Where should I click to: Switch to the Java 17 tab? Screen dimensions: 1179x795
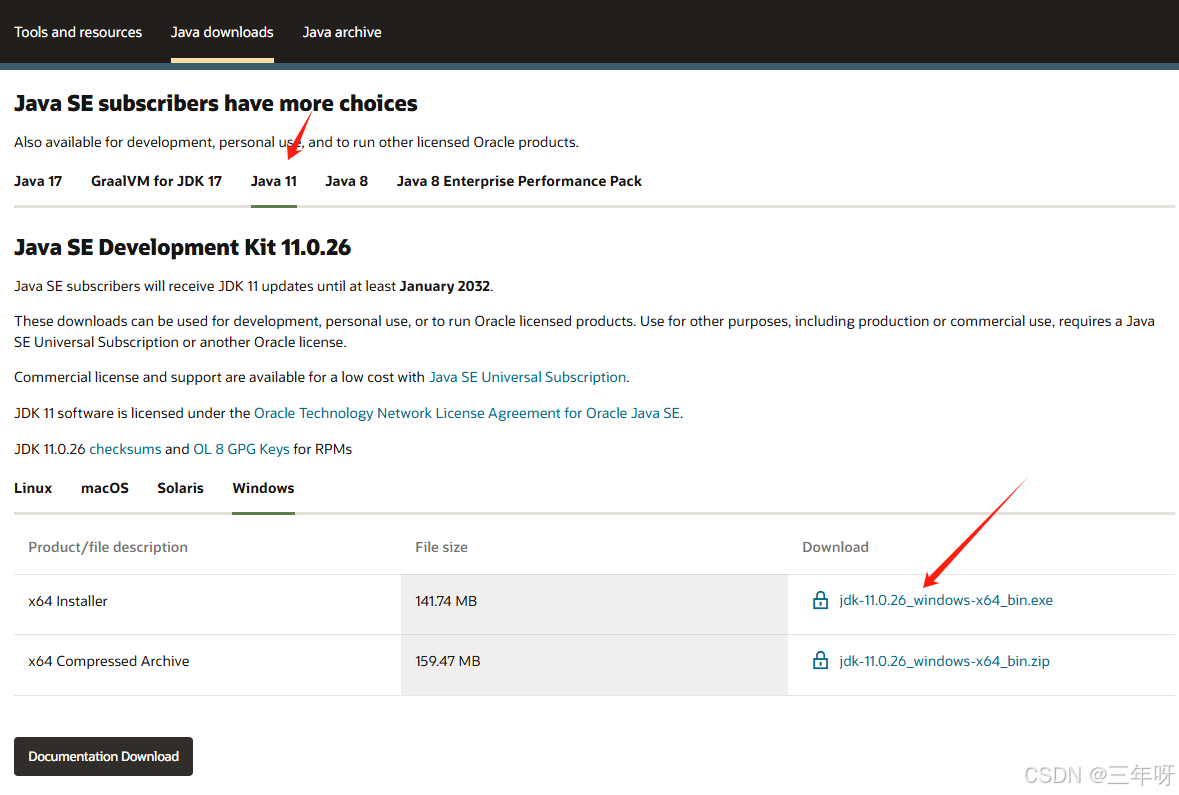pos(38,181)
